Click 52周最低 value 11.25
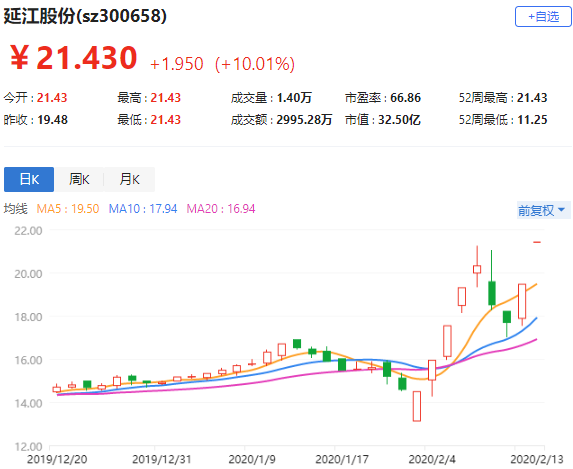Screen dimensions: 573x469 (x=532, y=120)
